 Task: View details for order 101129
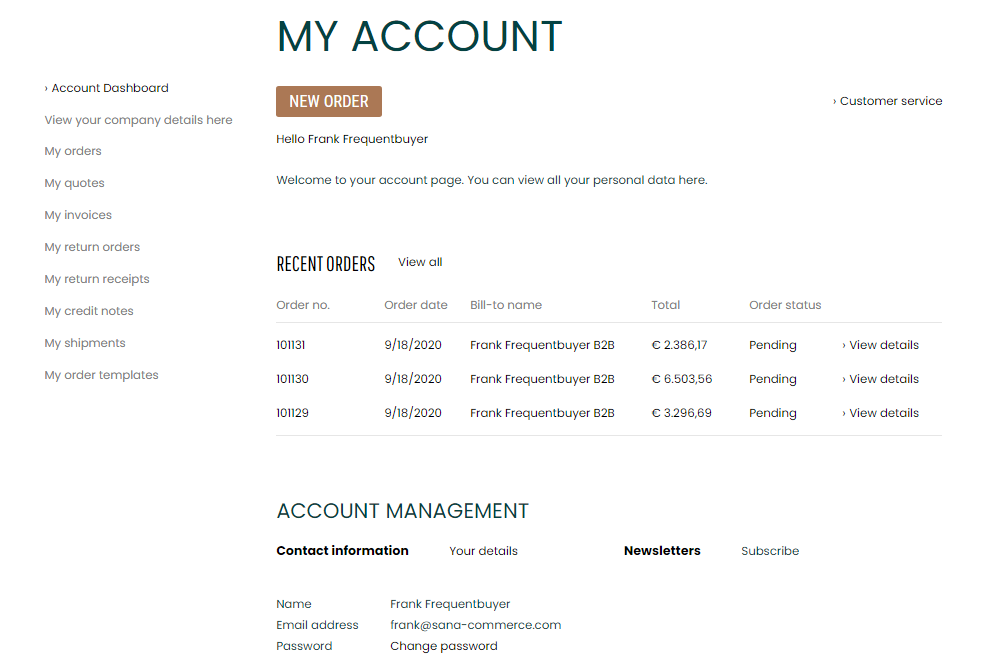[x=880, y=413]
